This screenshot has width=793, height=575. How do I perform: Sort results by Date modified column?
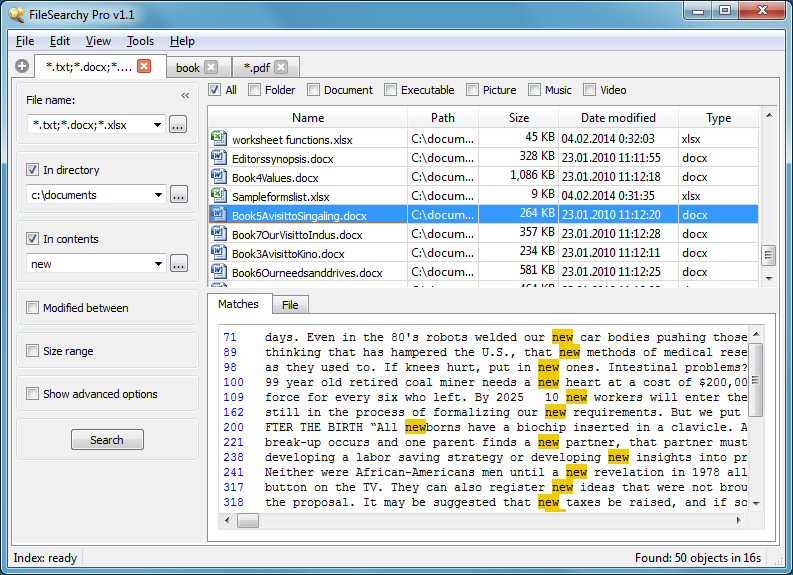coord(618,118)
